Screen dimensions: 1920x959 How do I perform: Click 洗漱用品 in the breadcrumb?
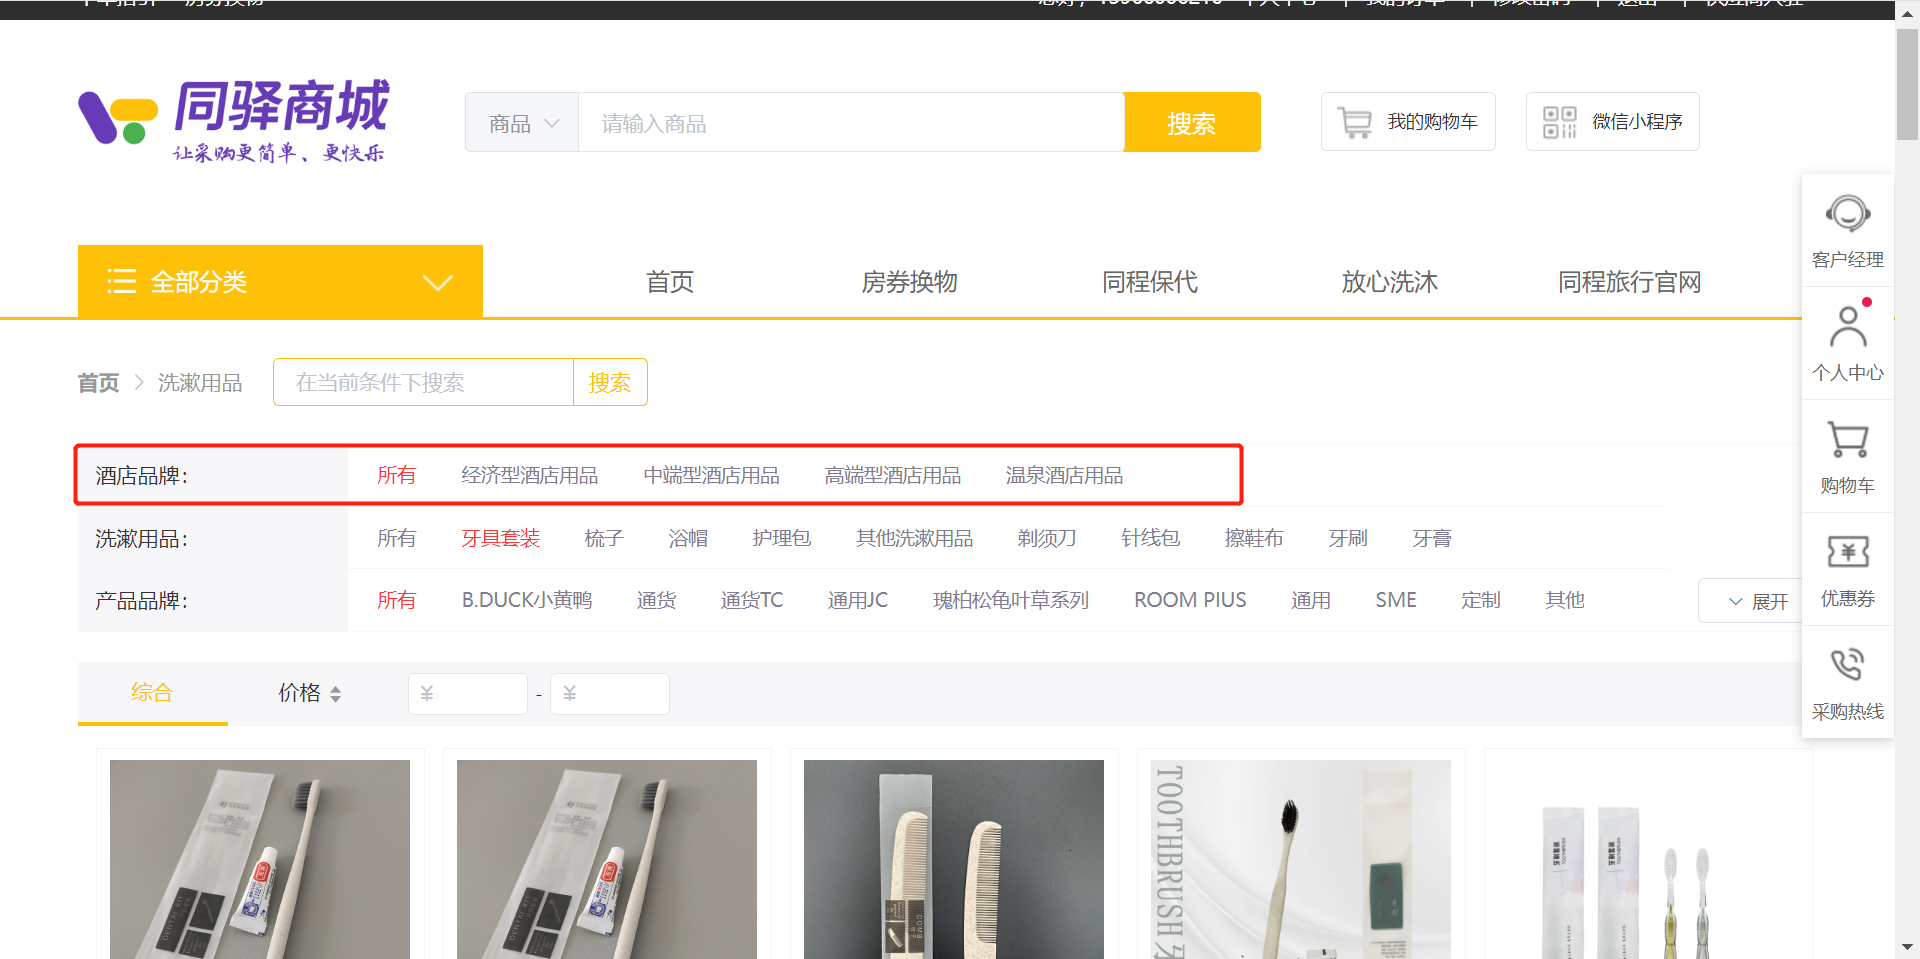[x=200, y=383]
